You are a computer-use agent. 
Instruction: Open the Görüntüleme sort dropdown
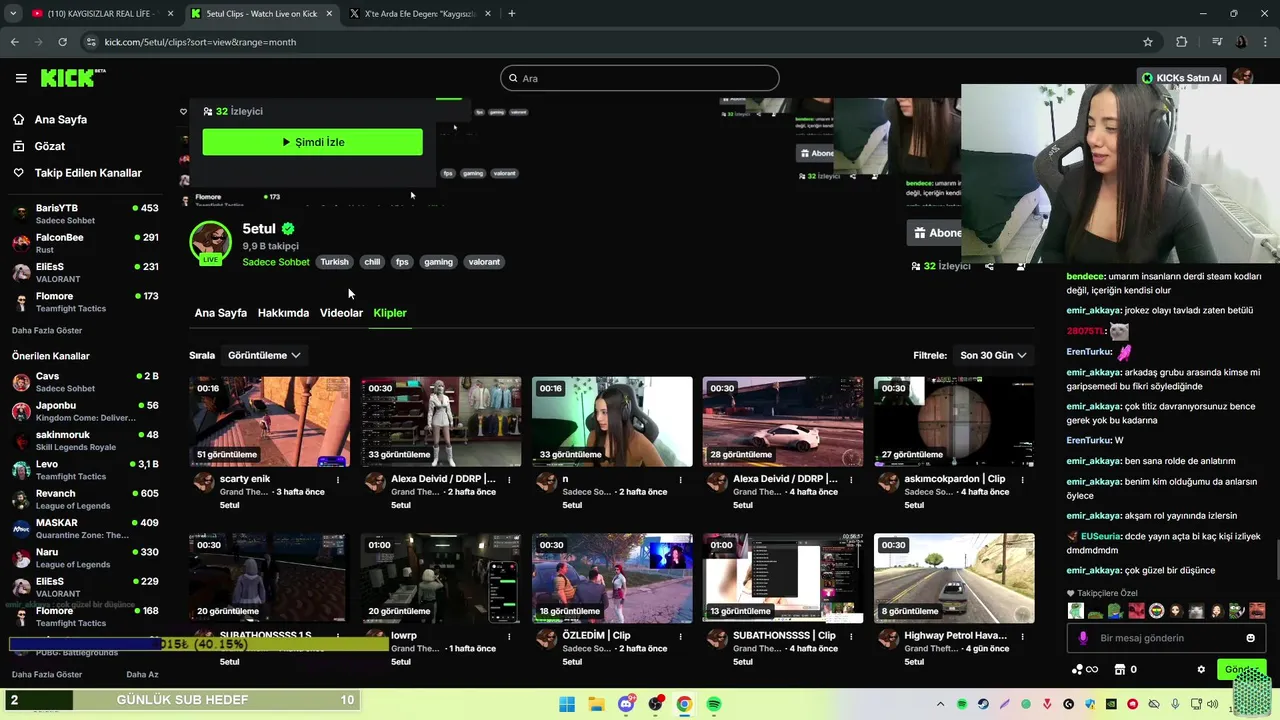(264, 355)
